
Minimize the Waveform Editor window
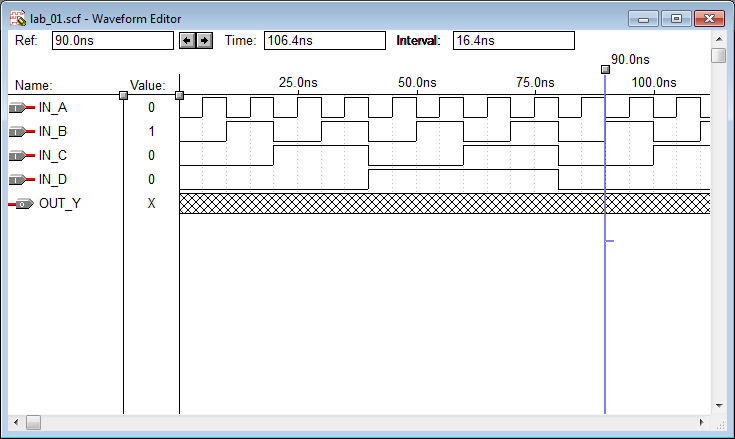[x=643, y=19]
